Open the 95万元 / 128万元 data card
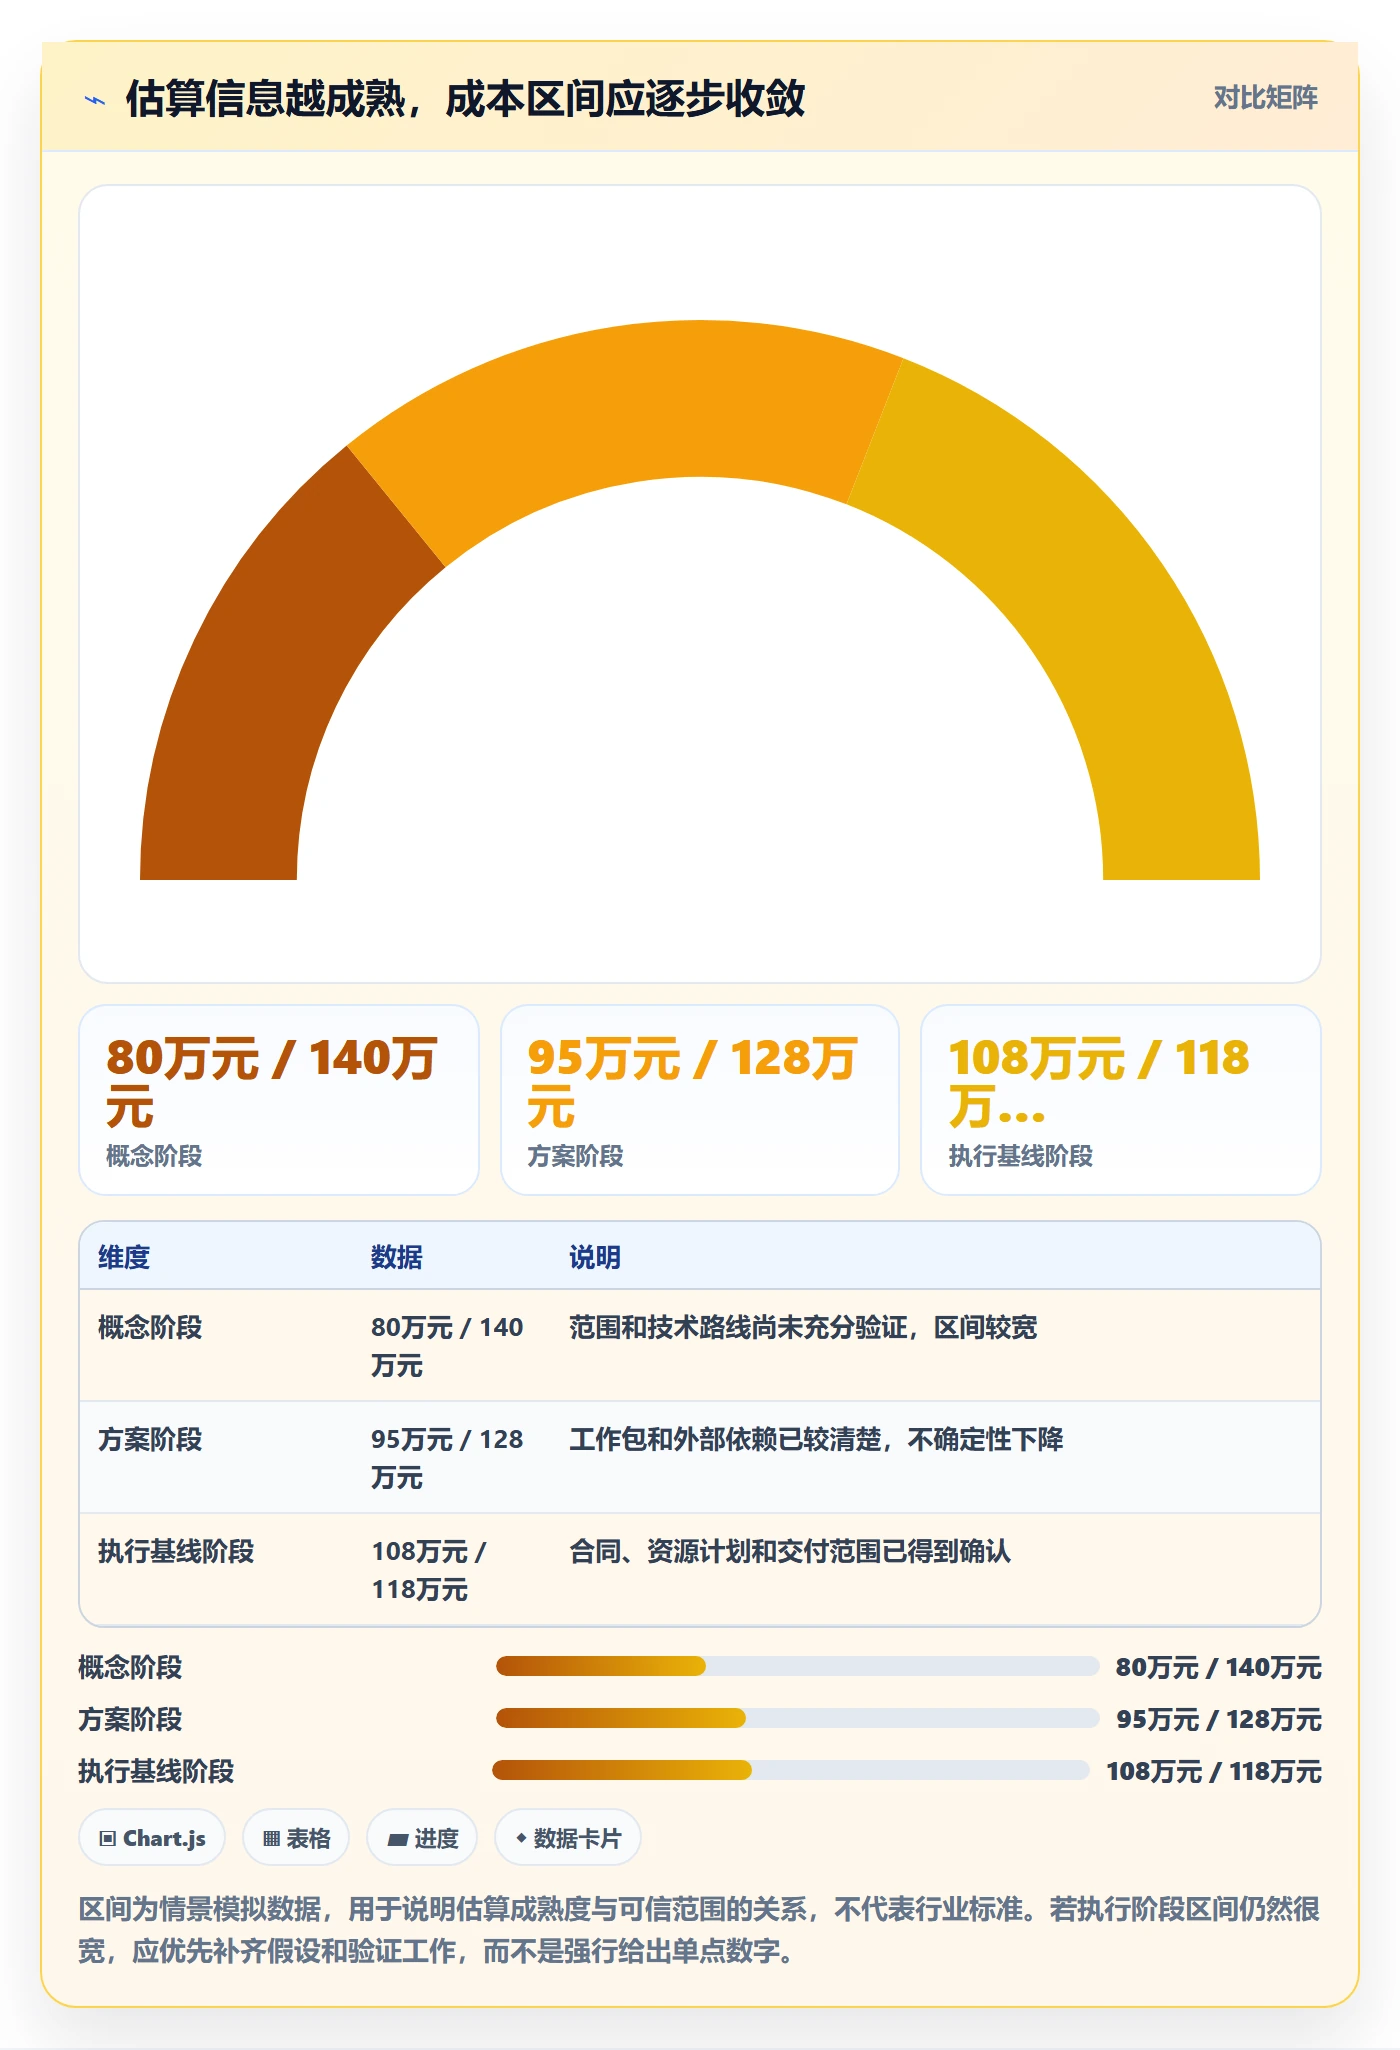Screen dimensions: 1400x2050 [700, 1099]
